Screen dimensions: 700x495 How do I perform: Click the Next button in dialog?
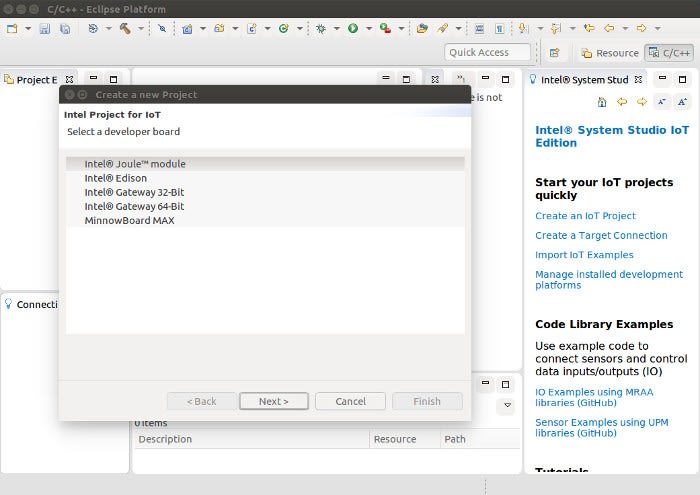pyautogui.click(x=274, y=401)
